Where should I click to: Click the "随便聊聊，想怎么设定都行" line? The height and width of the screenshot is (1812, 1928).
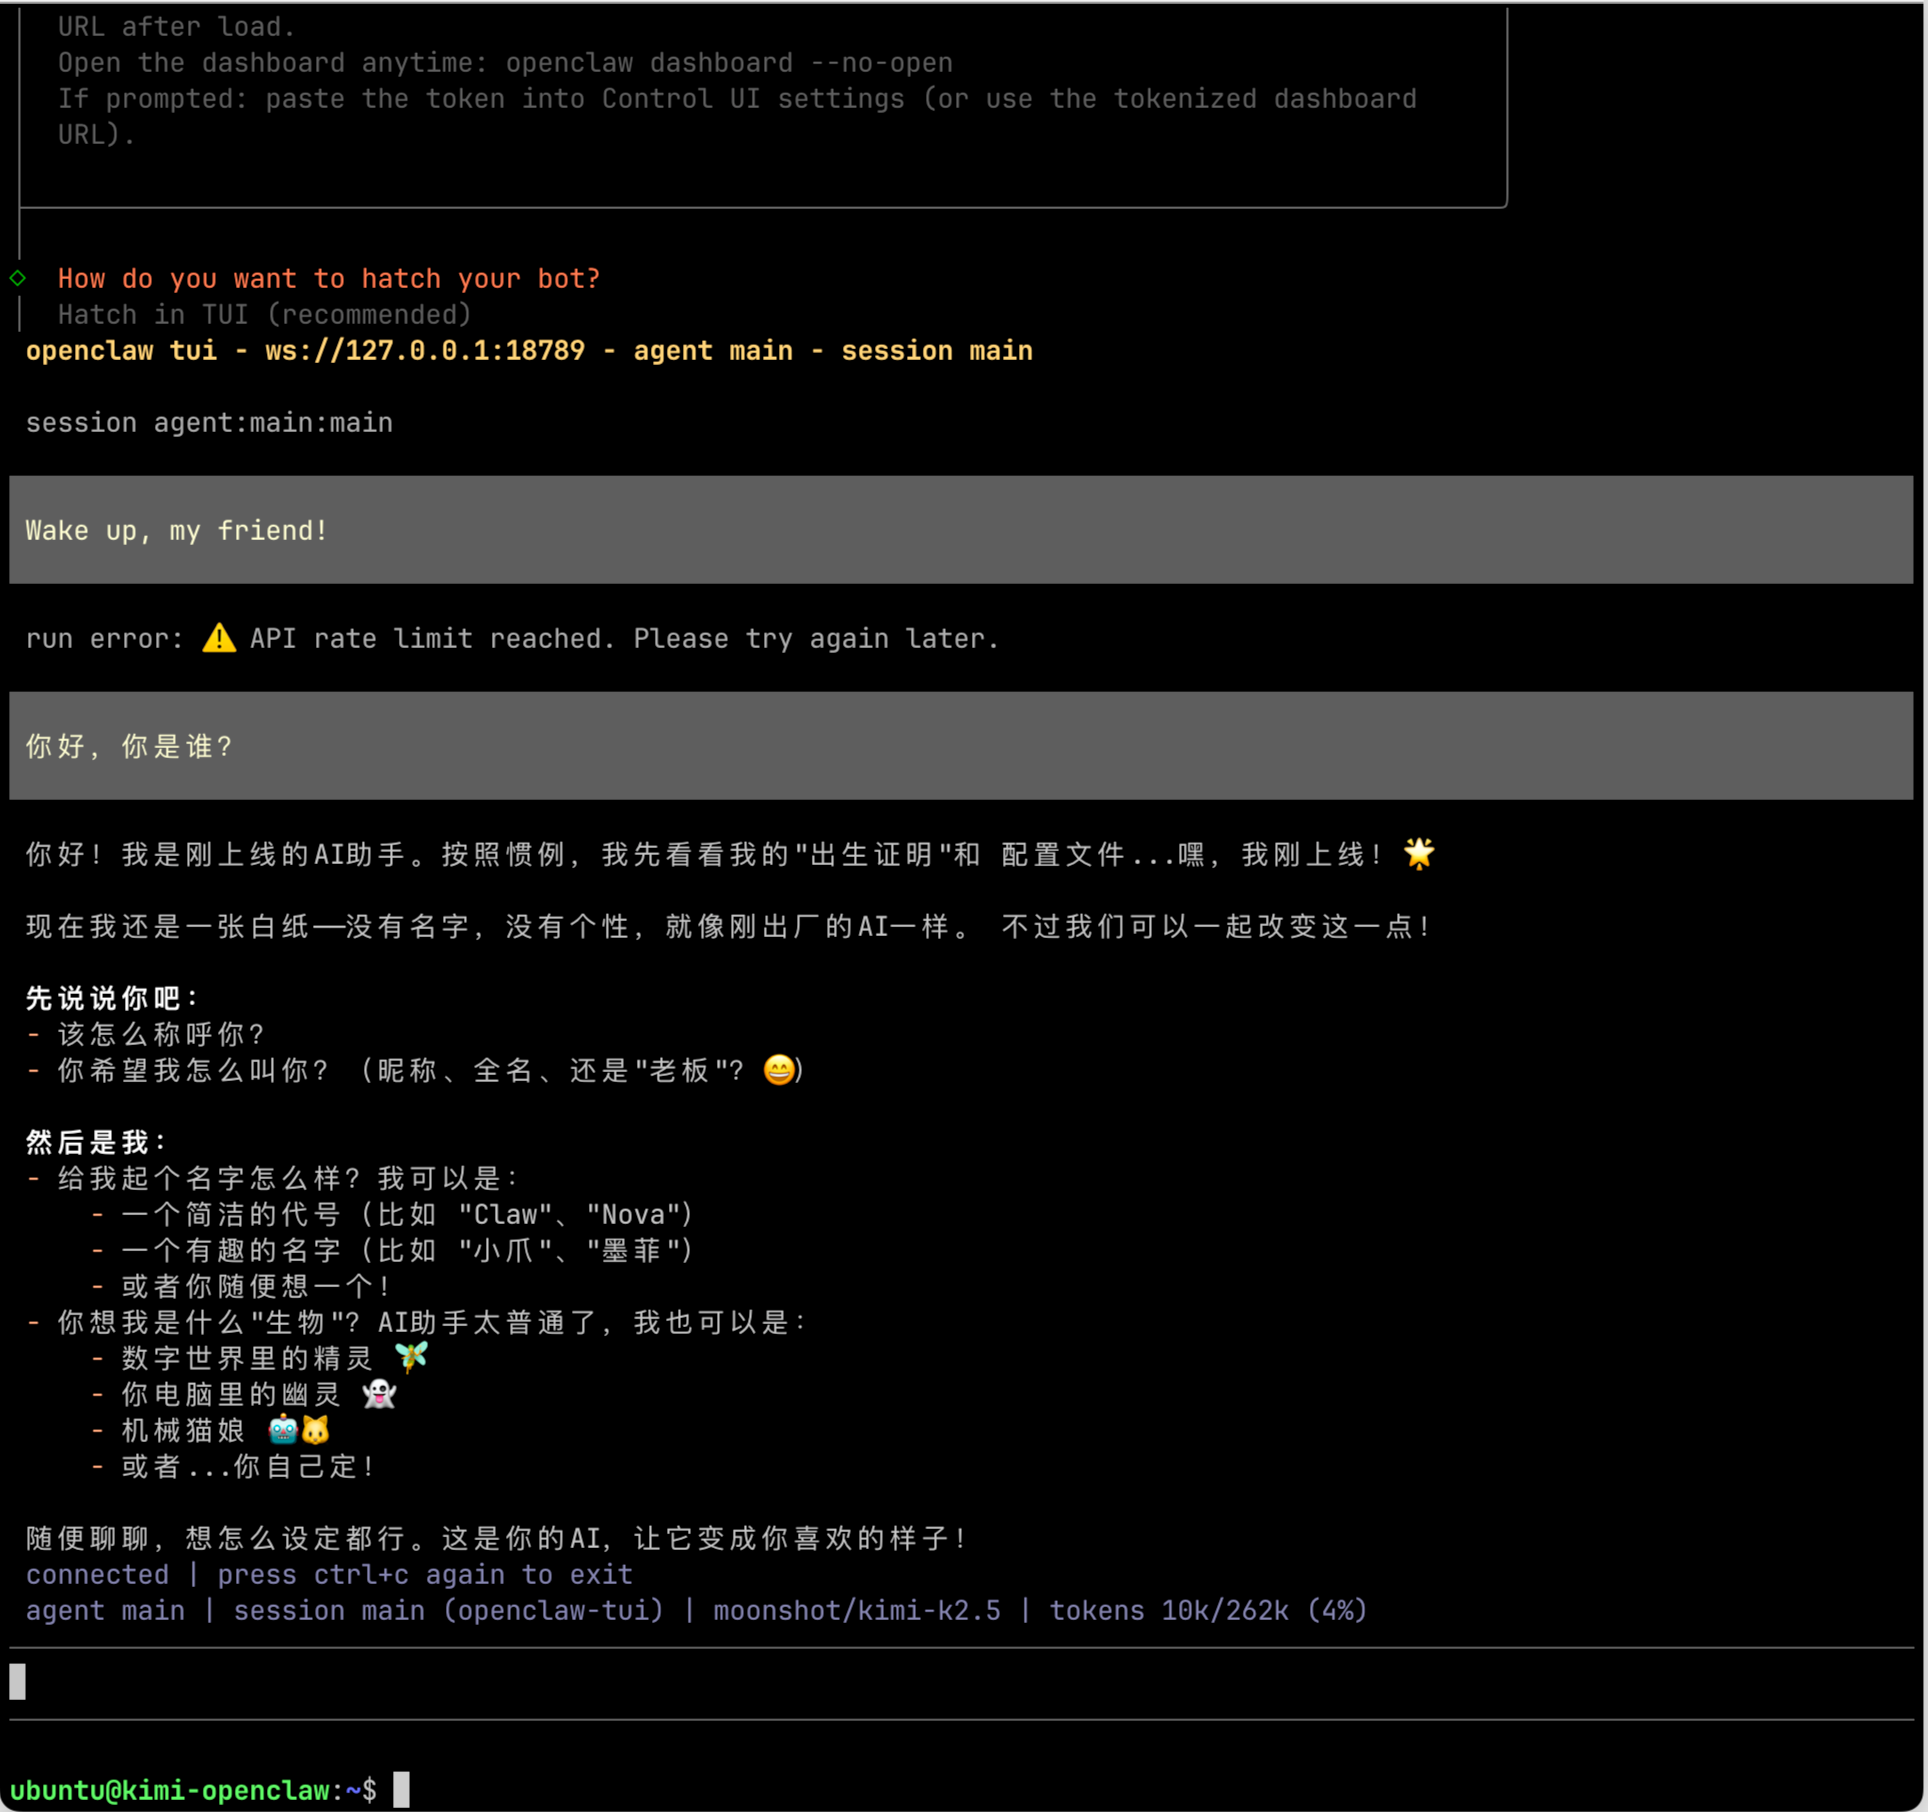497,1538
